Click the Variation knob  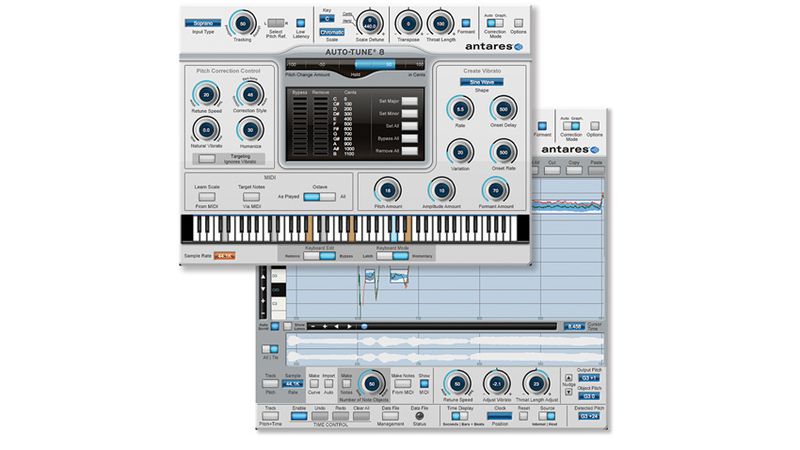tap(460, 152)
